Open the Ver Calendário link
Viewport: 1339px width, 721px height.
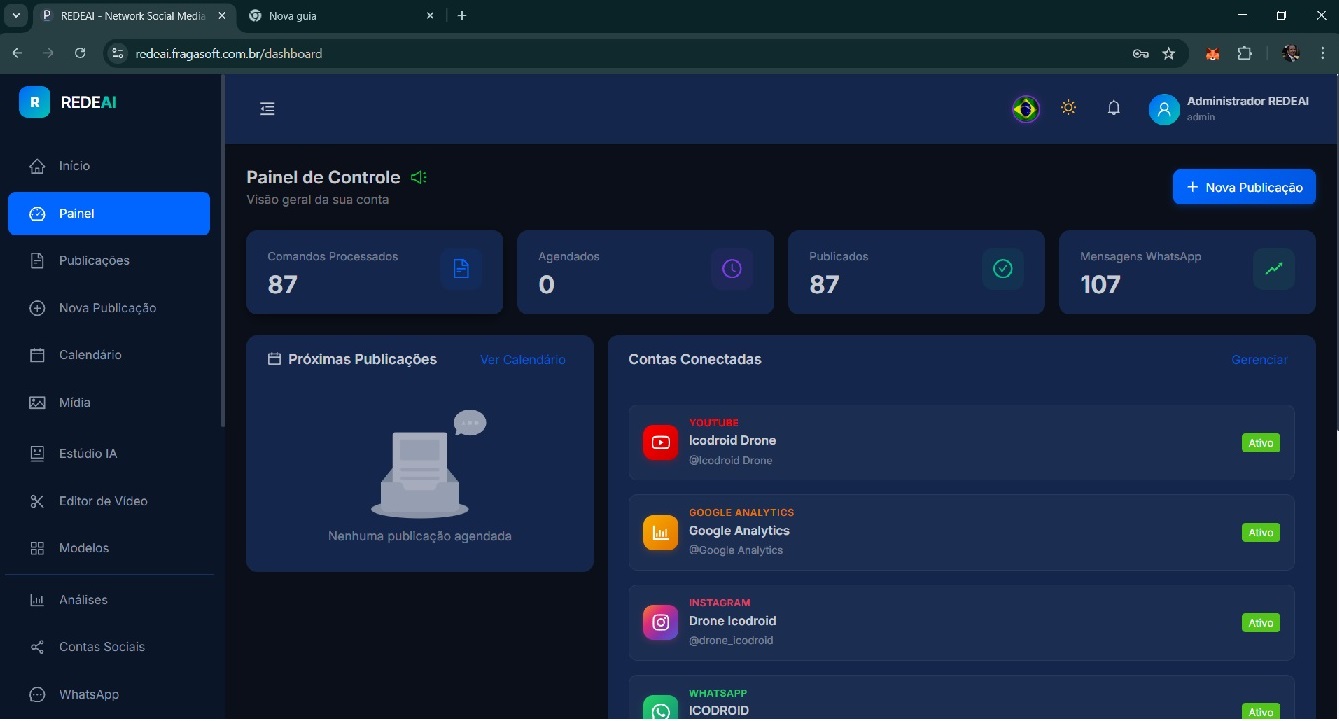tap(522, 360)
